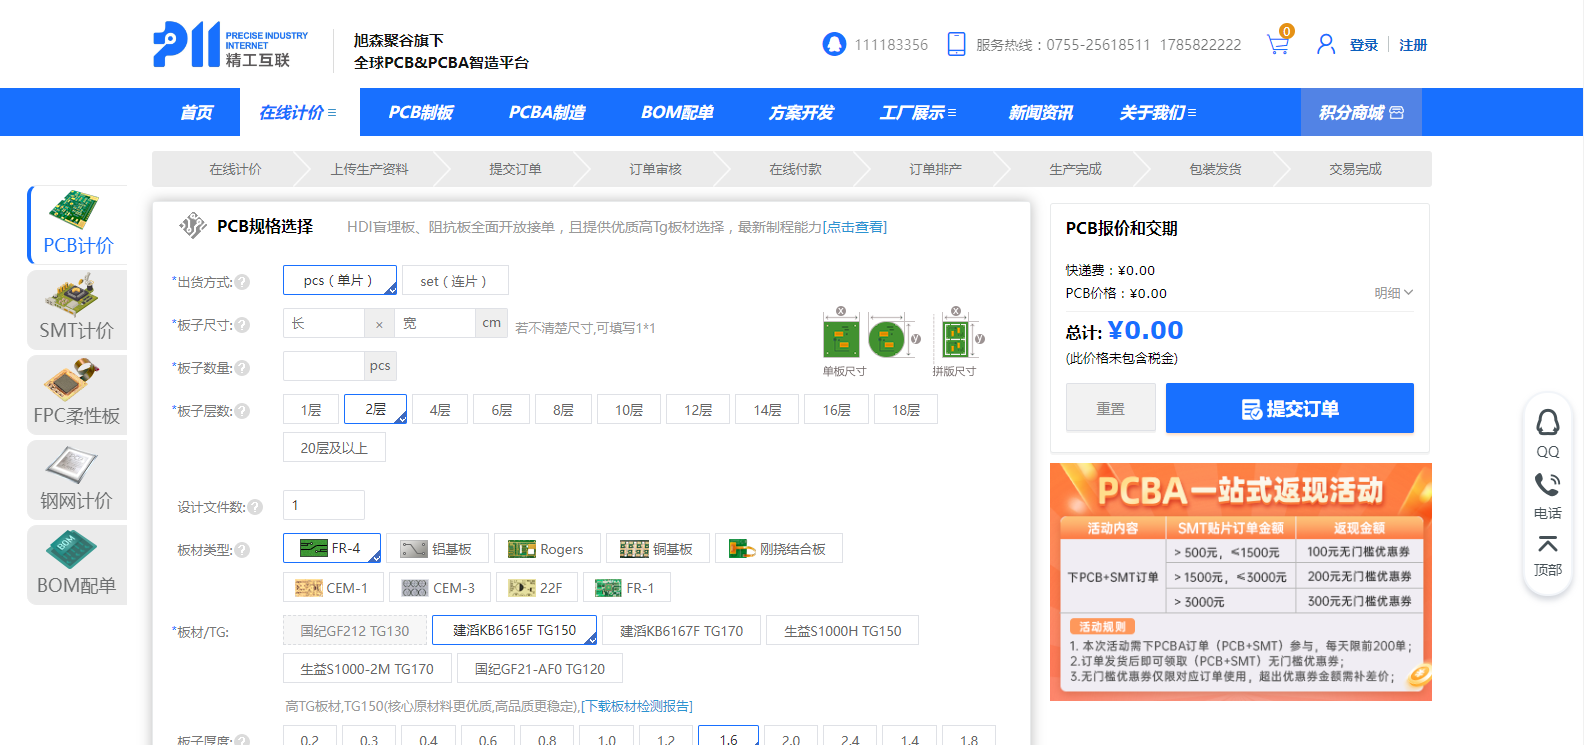This screenshot has height=745, width=1584.
Task: Open the shopping cart icon
Action: coord(1277,45)
